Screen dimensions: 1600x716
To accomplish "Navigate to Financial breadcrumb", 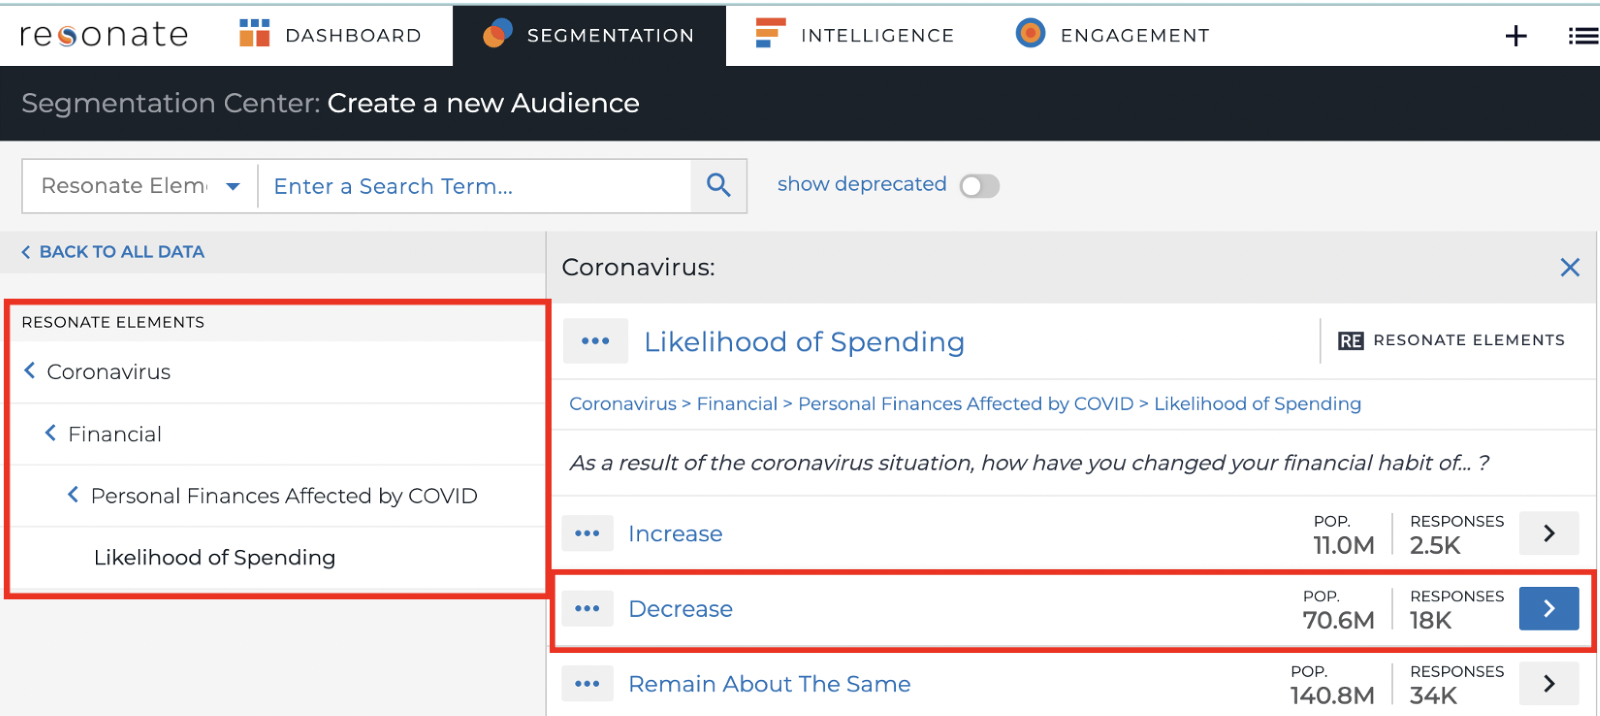I will [737, 404].
